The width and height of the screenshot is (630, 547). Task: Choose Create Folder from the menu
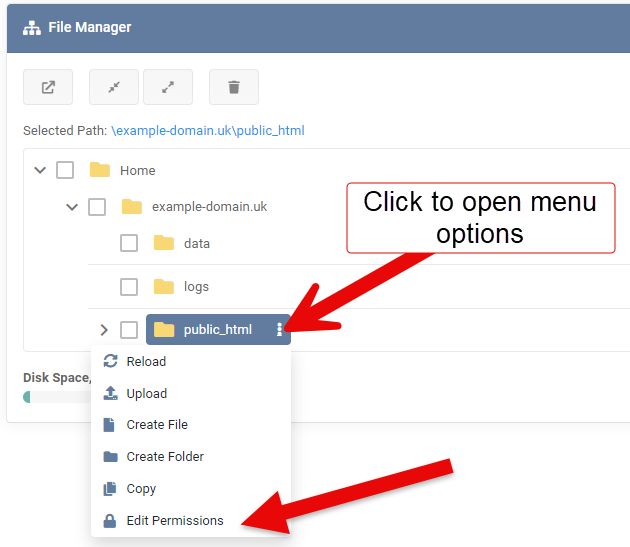191,457
